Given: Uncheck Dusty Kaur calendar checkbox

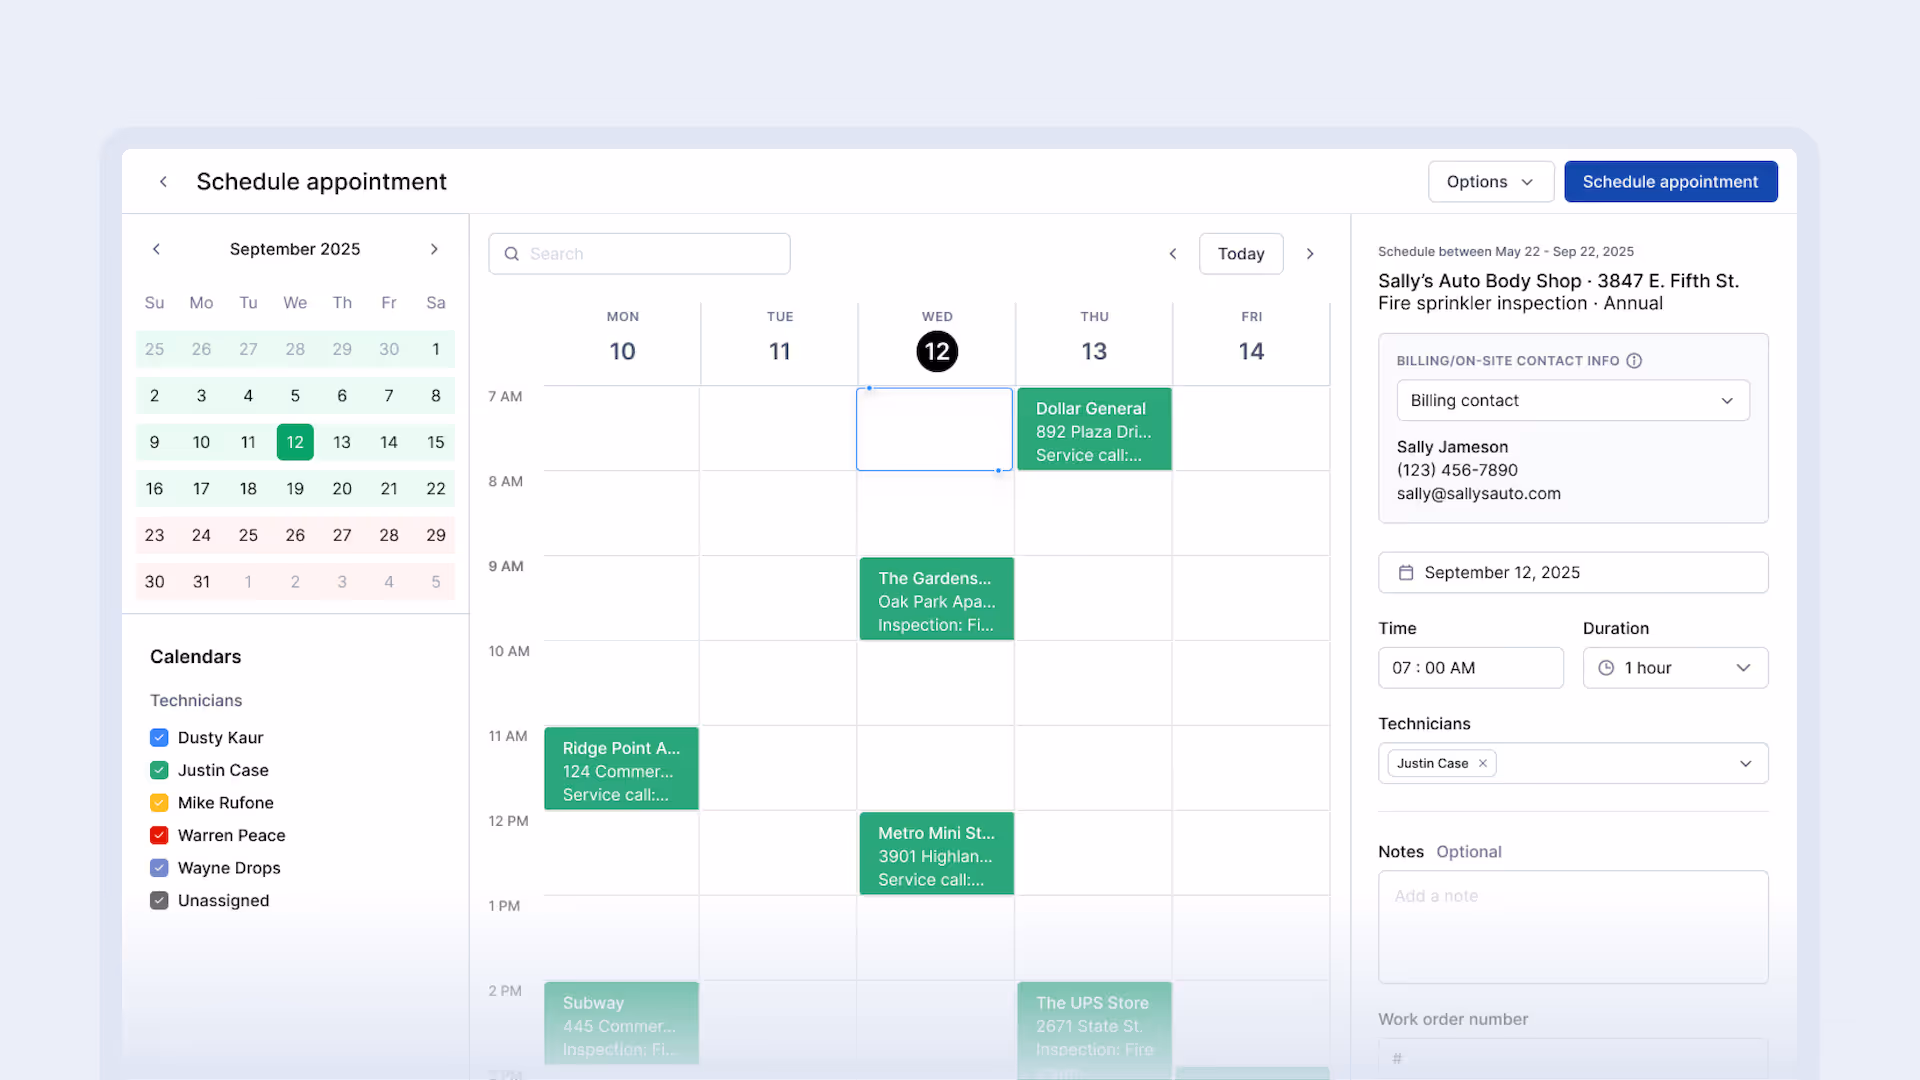Looking at the screenshot, I should (x=159, y=738).
